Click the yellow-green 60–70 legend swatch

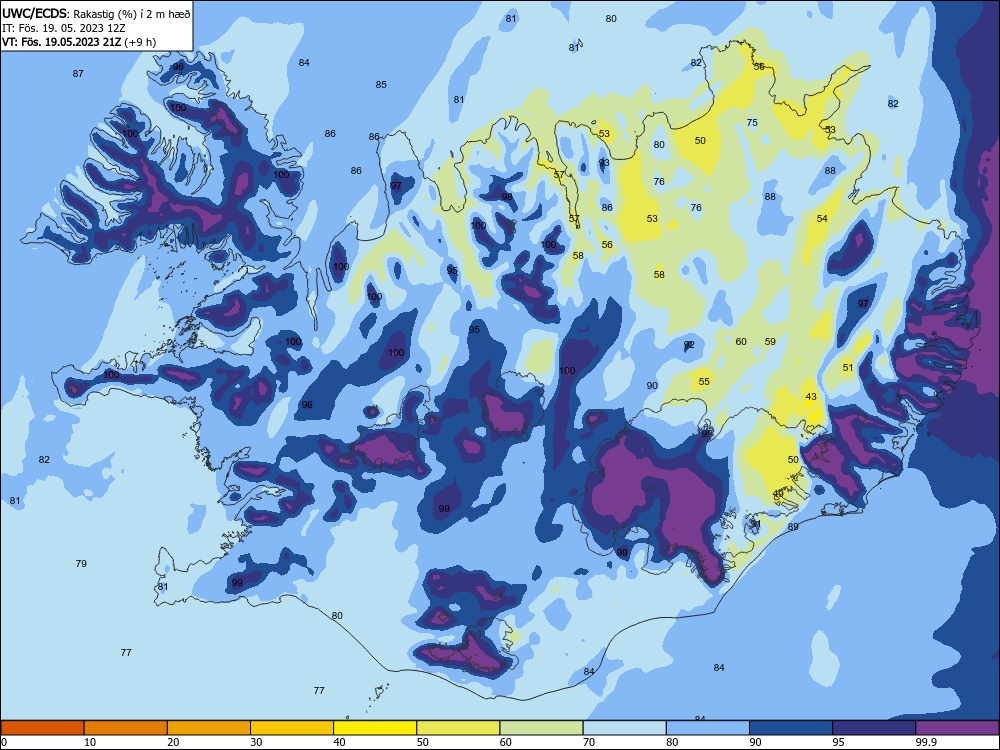click(x=541, y=728)
